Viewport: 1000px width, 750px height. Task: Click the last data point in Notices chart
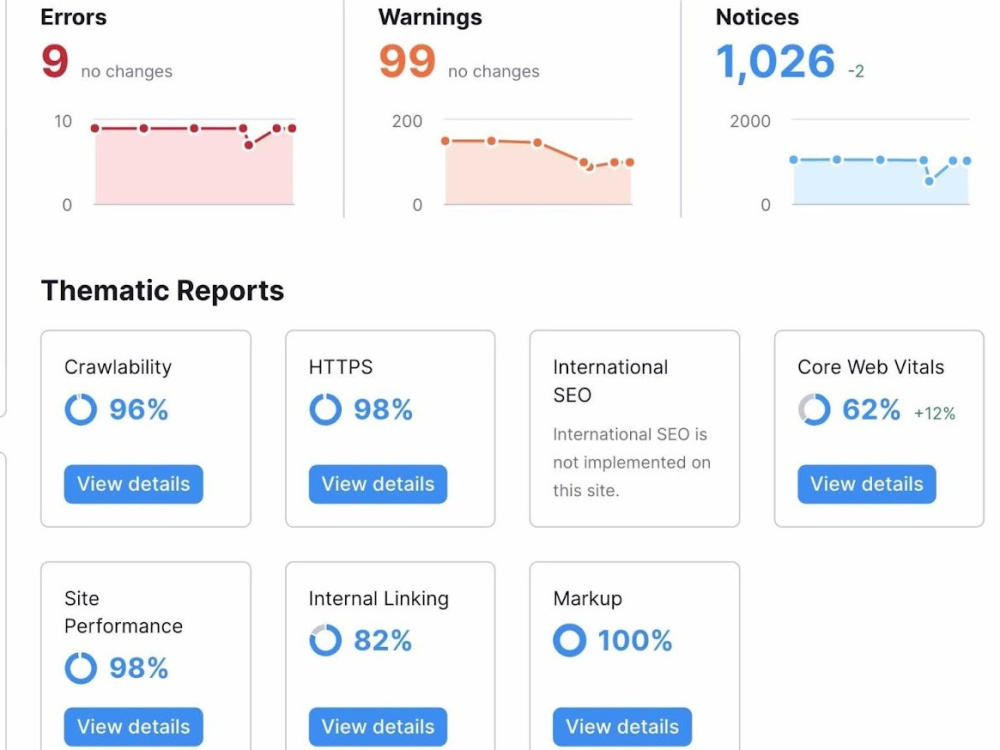(967, 161)
